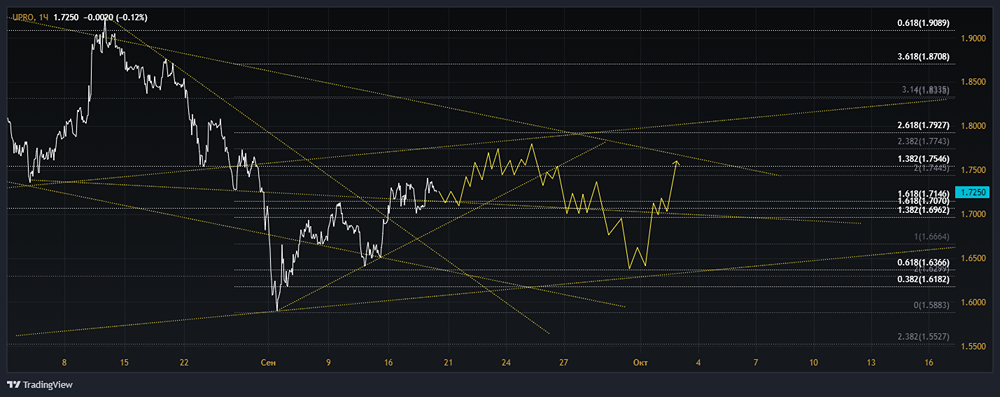Click the 1.7250 last price in legend
Viewport: 1000px width, 397px height.
click(x=67, y=17)
